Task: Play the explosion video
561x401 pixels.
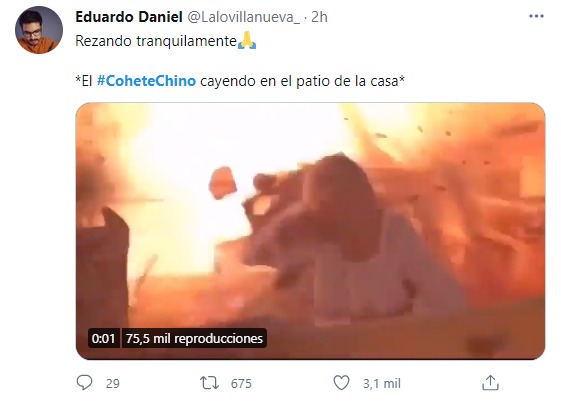Action: (310, 231)
